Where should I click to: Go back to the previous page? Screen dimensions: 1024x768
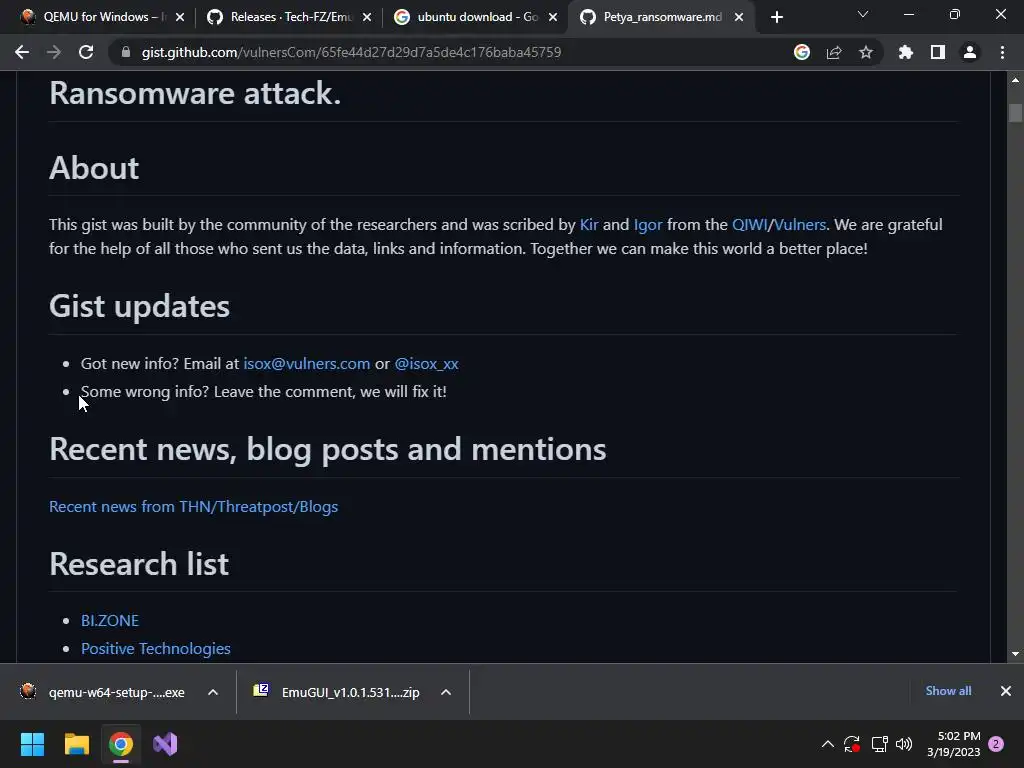click(22, 52)
